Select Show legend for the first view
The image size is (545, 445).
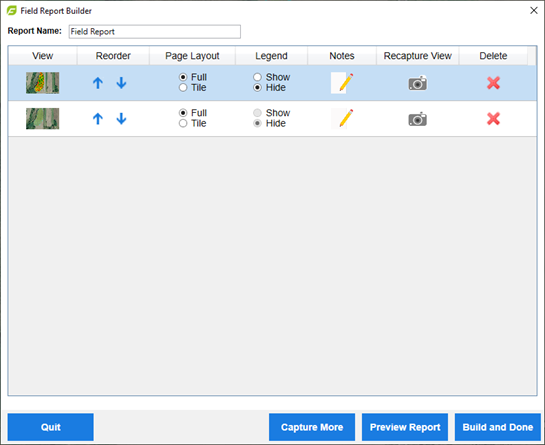click(271, 77)
